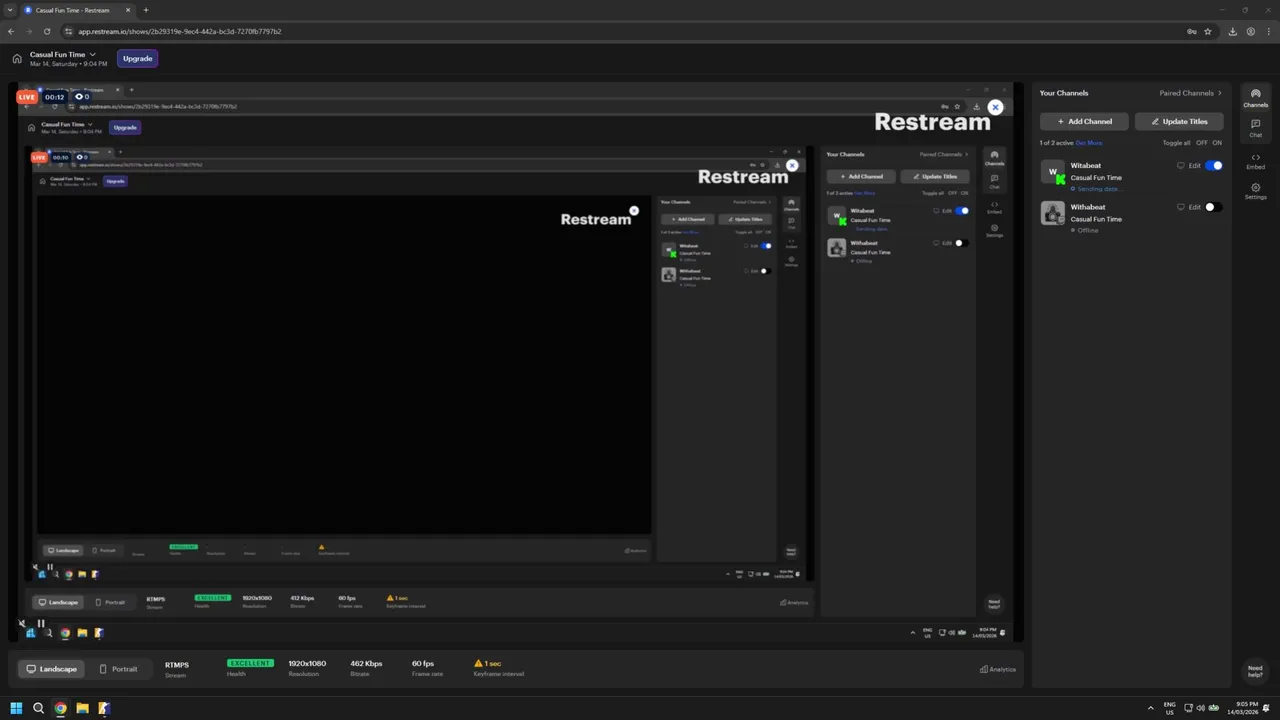The width and height of the screenshot is (1280, 720).
Task: Bookmark this page with the star
Action: (1207, 31)
